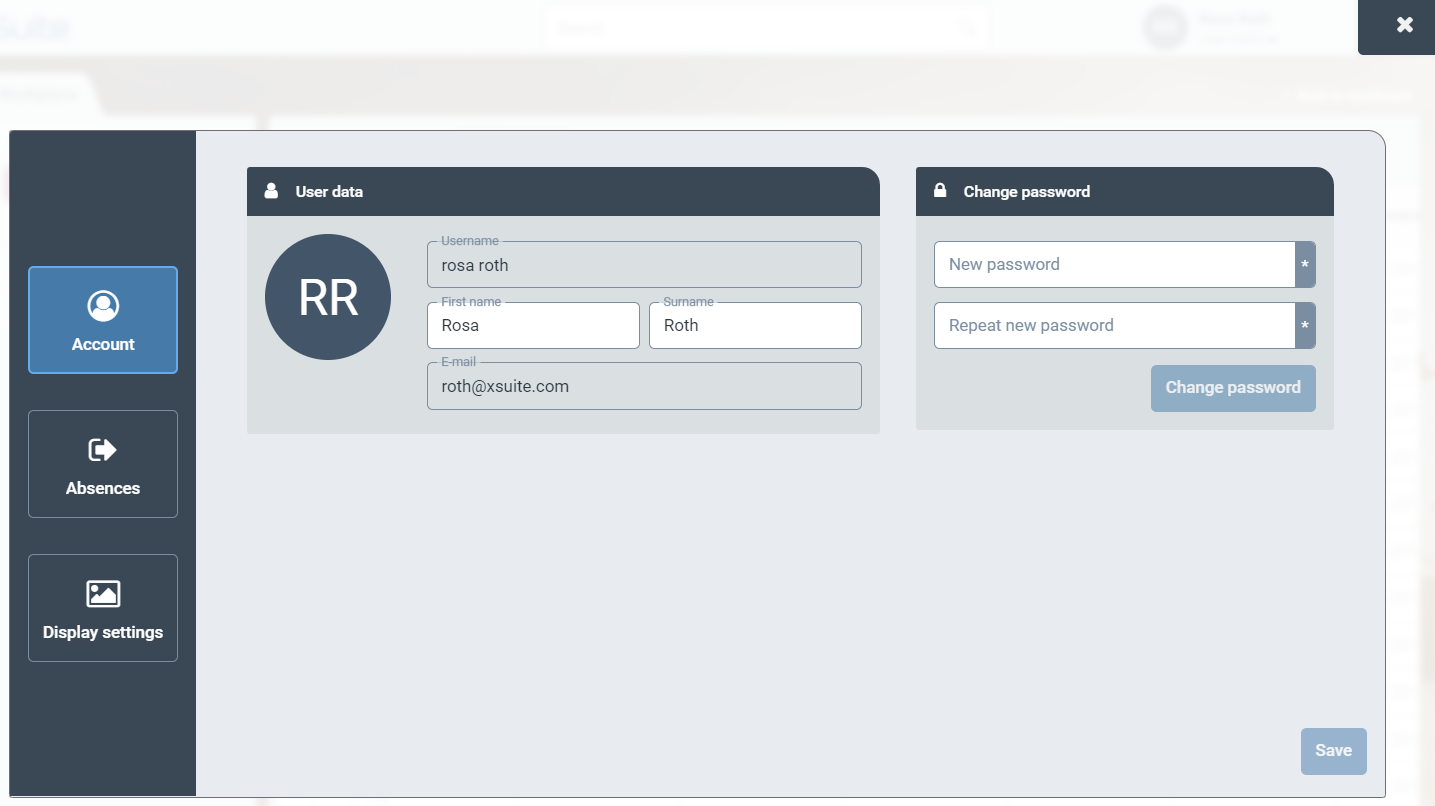Viewport: 1435px width, 806px height.
Task: Click the RR profile avatar circle
Action: pyautogui.click(x=328, y=298)
